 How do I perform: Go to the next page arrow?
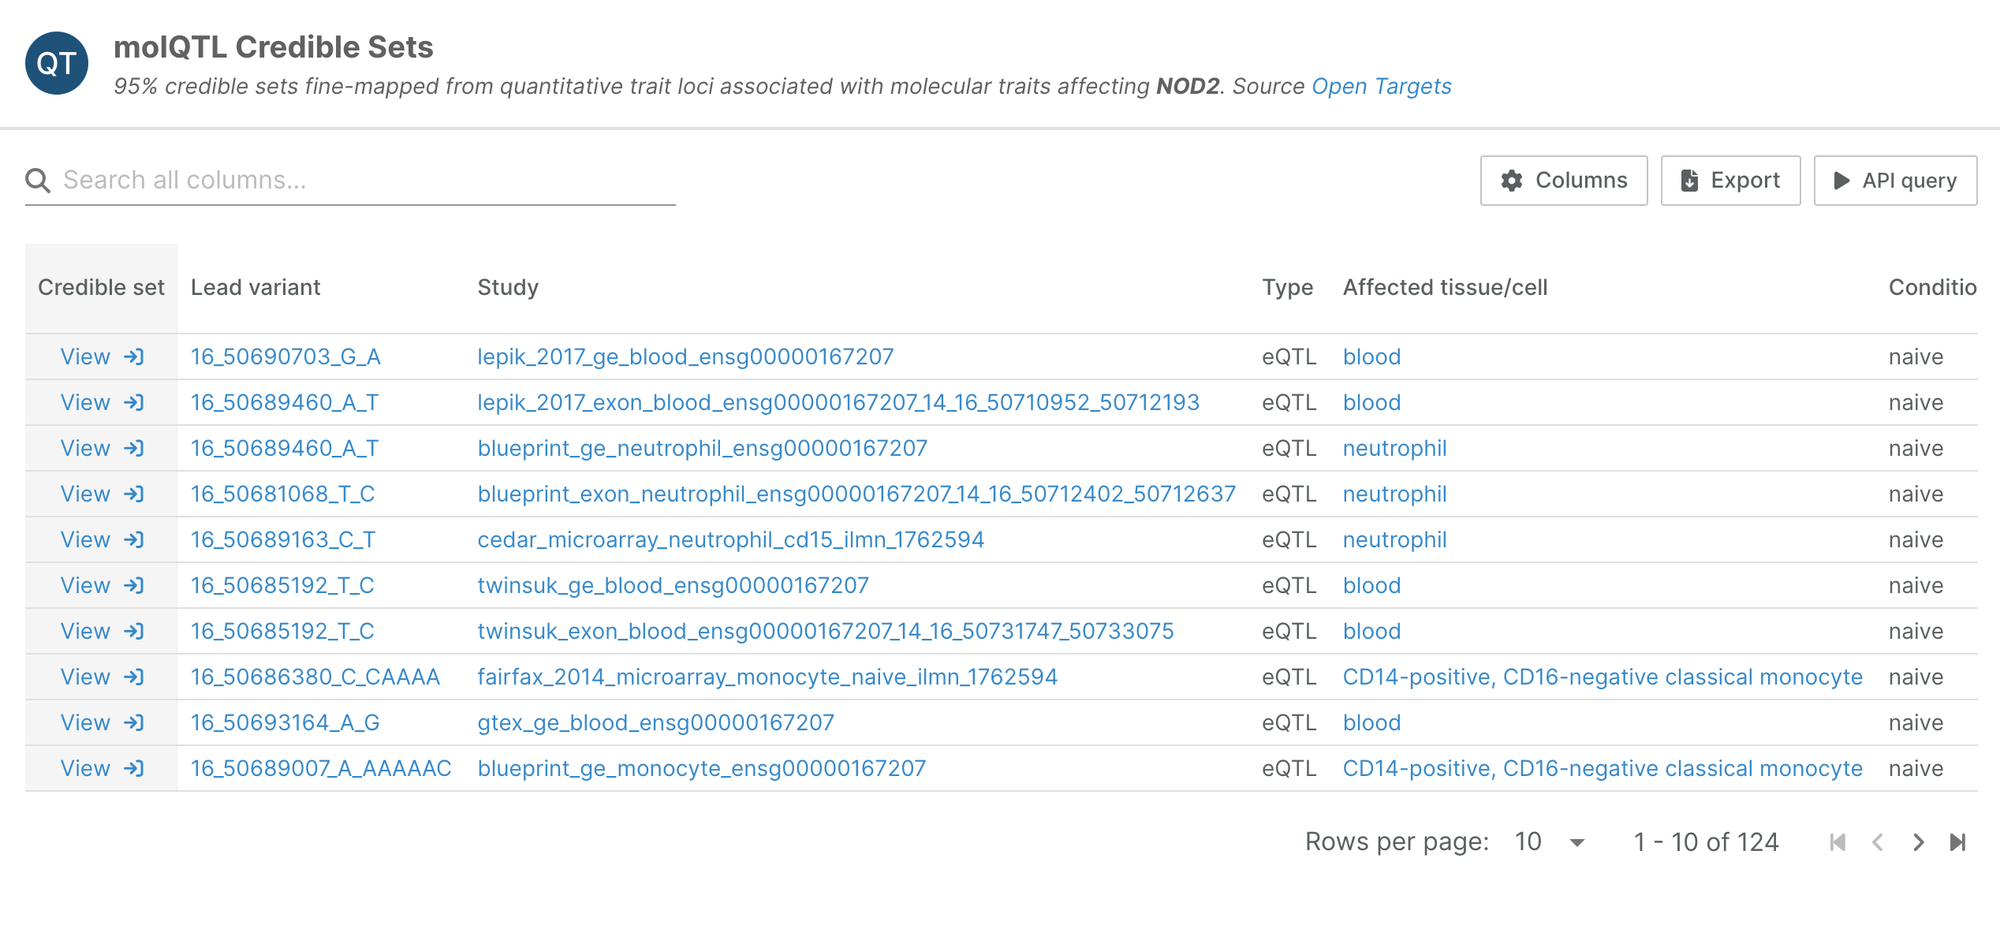[x=1917, y=843]
